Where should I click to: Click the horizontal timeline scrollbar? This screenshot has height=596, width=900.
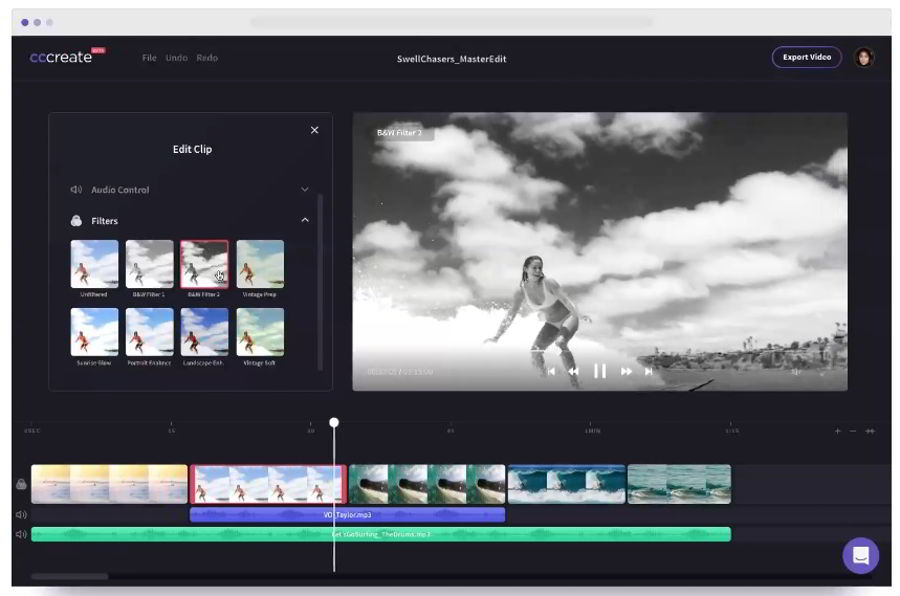(x=69, y=576)
